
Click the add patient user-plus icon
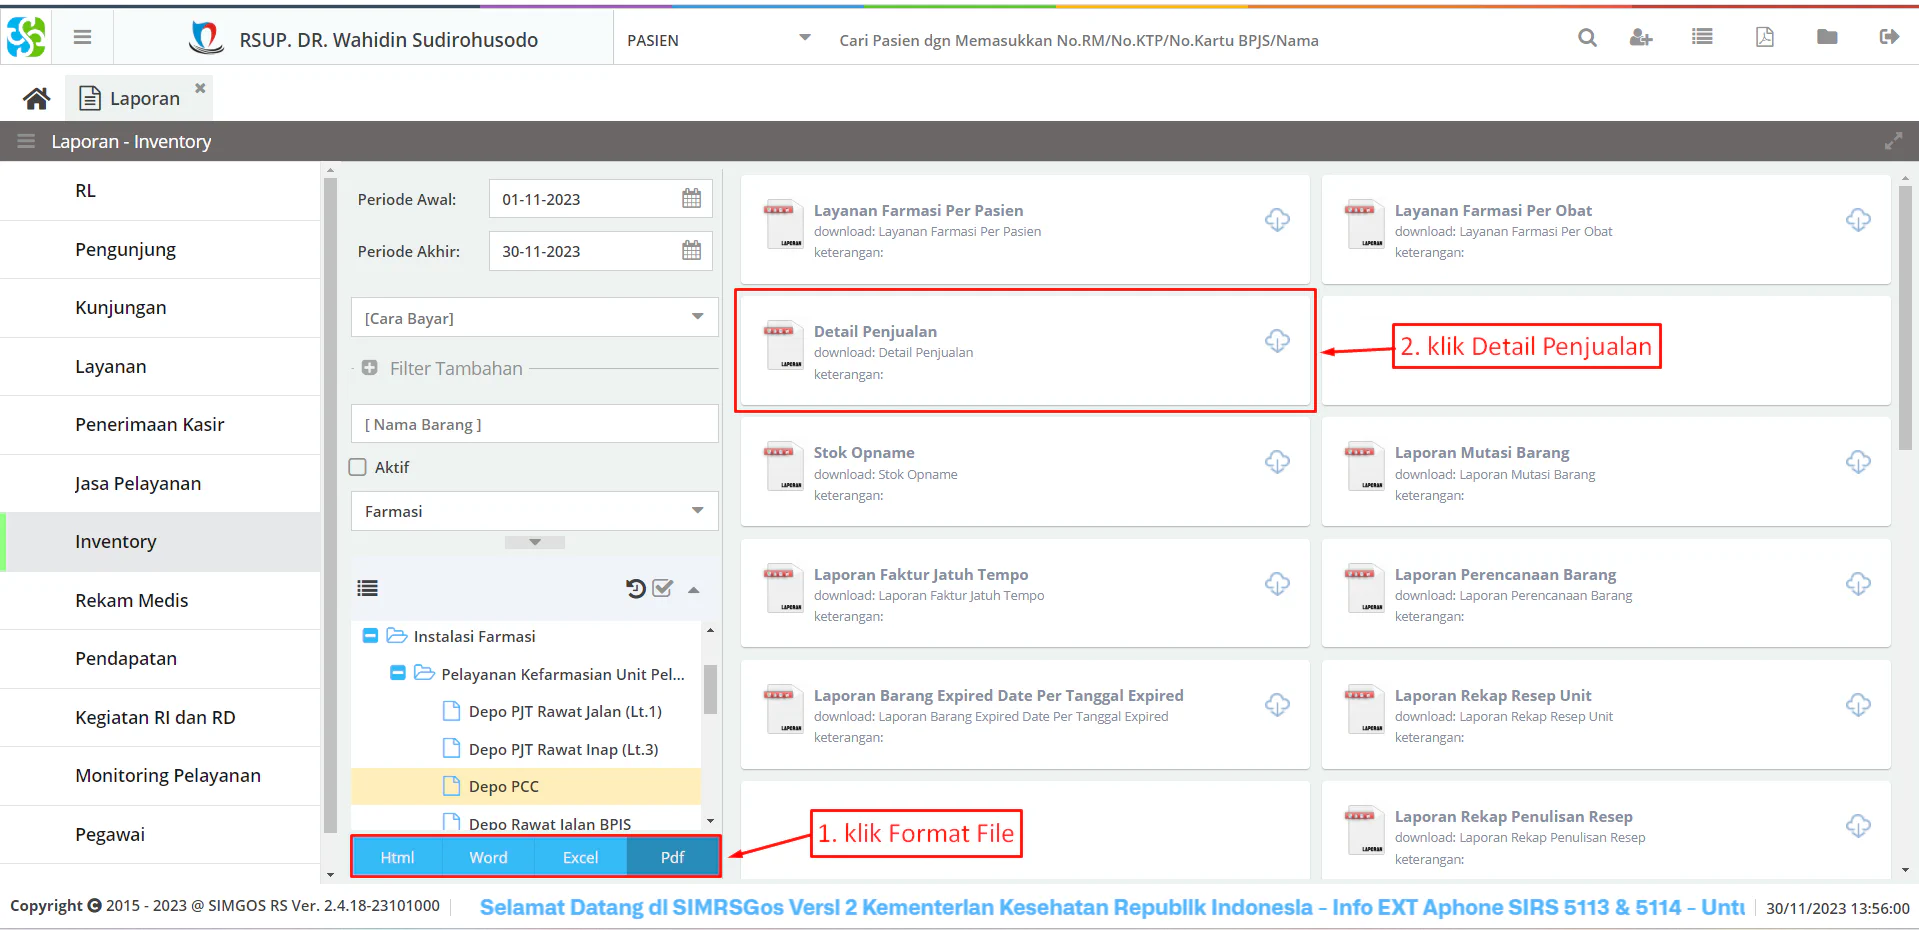click(1641, 38)
